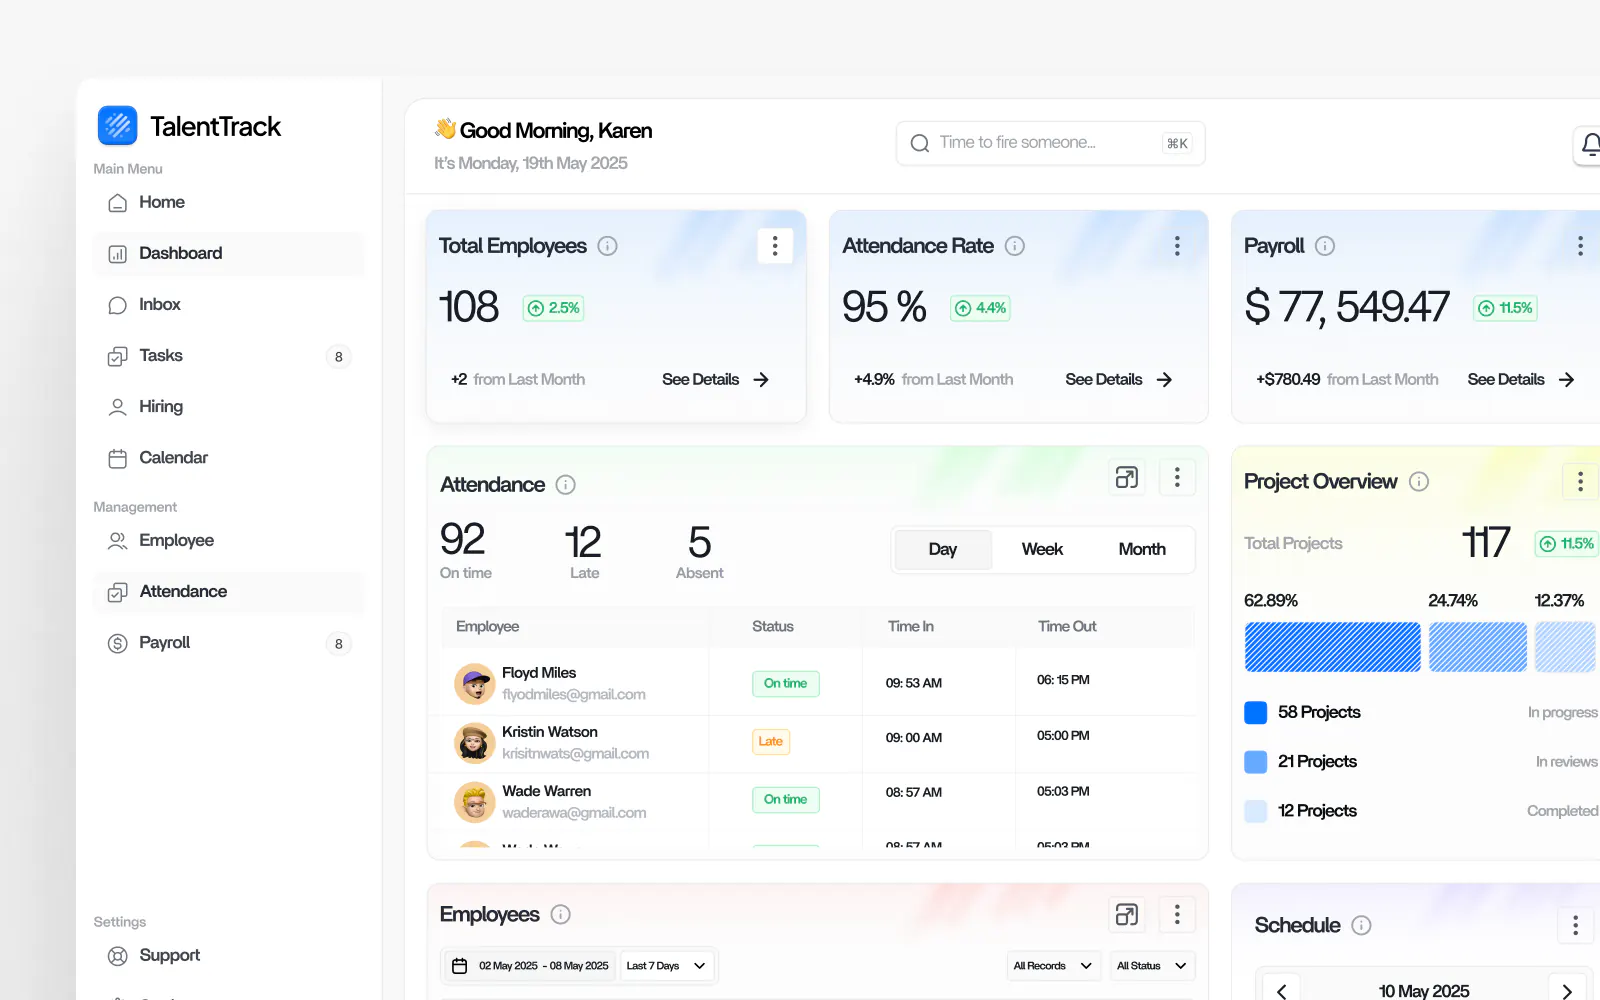Click Kristin Watson's Late status badge
Image resolution: width=1600 pixels, height=1000 pixels.
[x=771, y=742]
